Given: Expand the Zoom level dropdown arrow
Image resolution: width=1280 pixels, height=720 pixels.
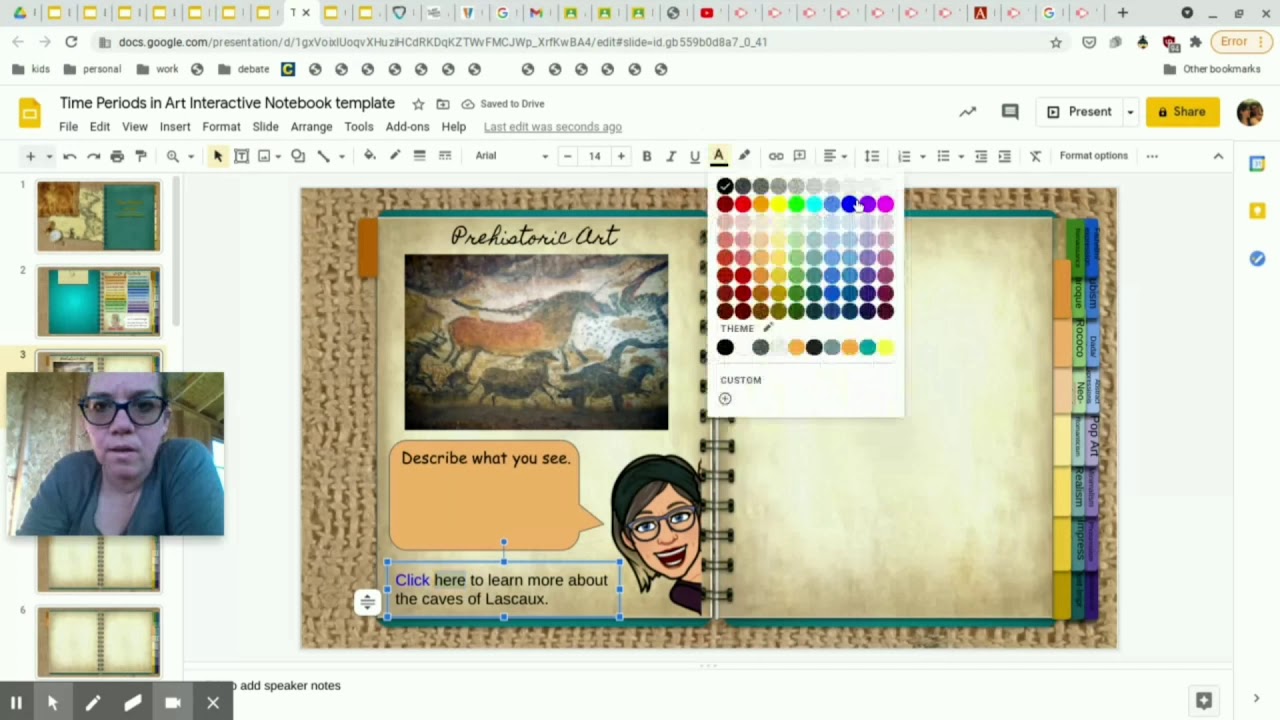Looking at the screenshot, I should [190, 156].
